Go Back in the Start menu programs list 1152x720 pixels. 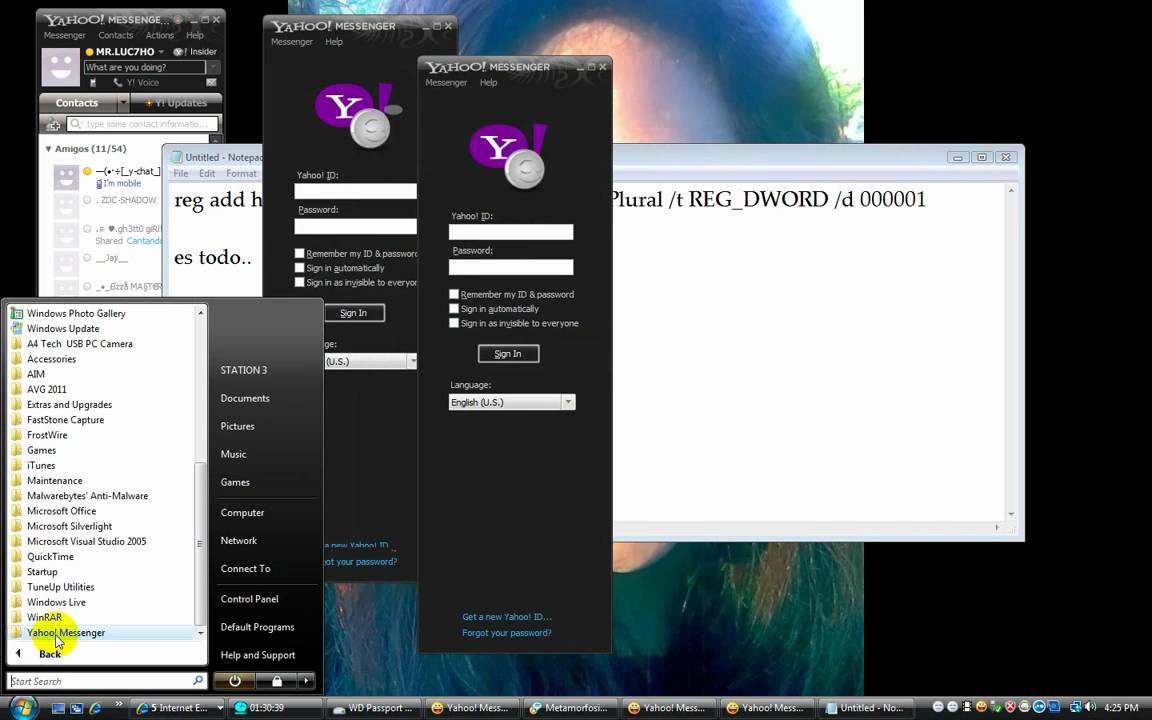[50, 654]
